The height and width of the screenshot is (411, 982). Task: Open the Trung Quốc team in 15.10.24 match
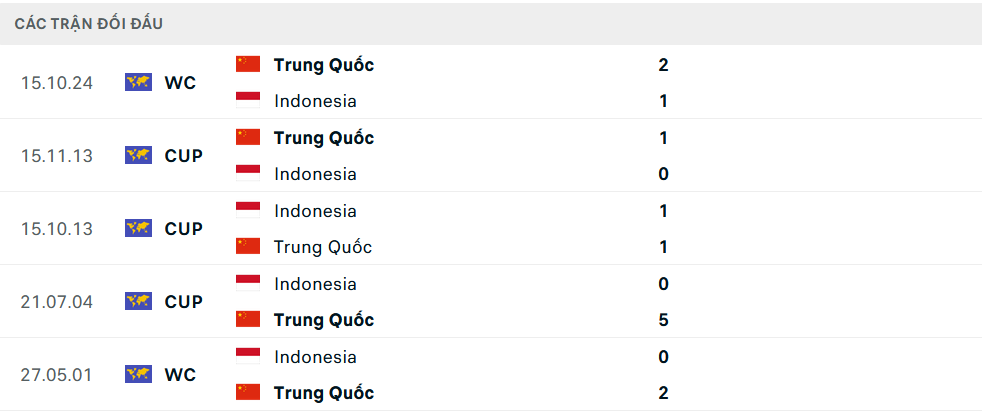[324, 65]
